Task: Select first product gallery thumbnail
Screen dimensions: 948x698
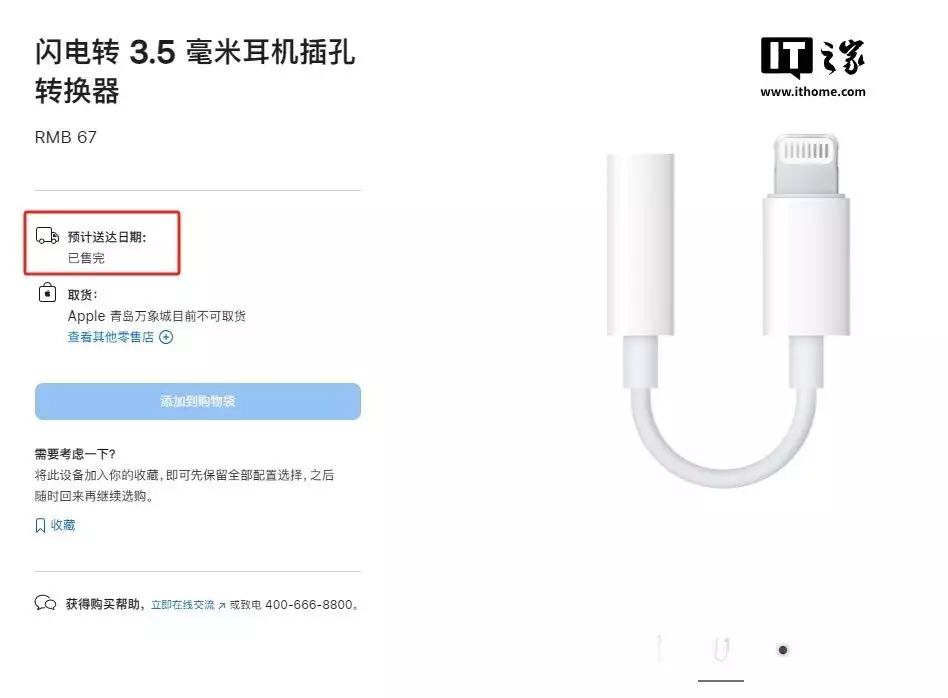Action: click(x=660, y=649)
